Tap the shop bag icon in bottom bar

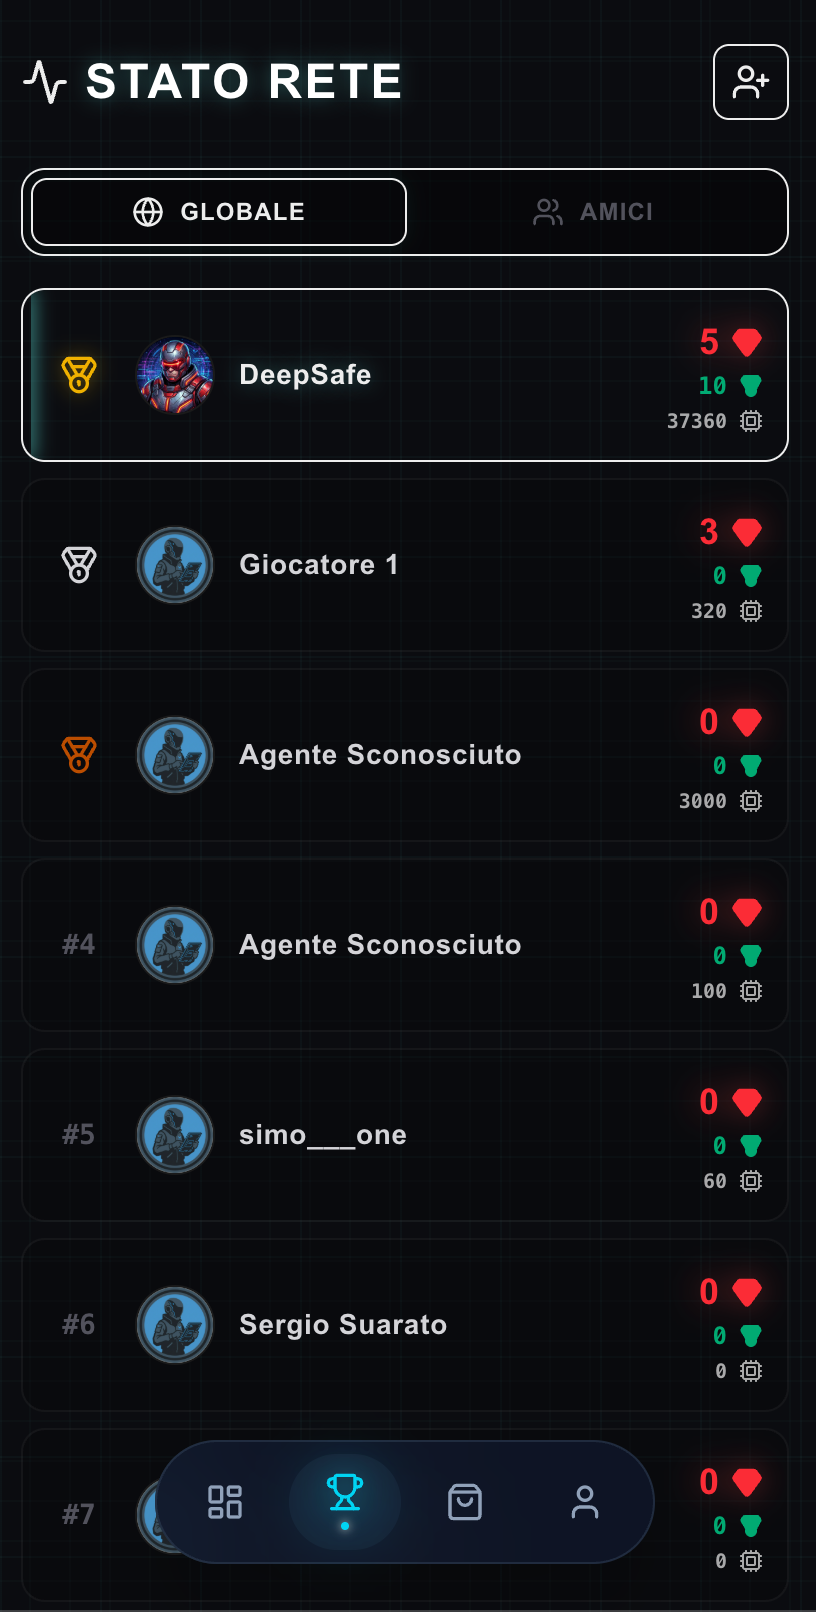point(465,1501)
